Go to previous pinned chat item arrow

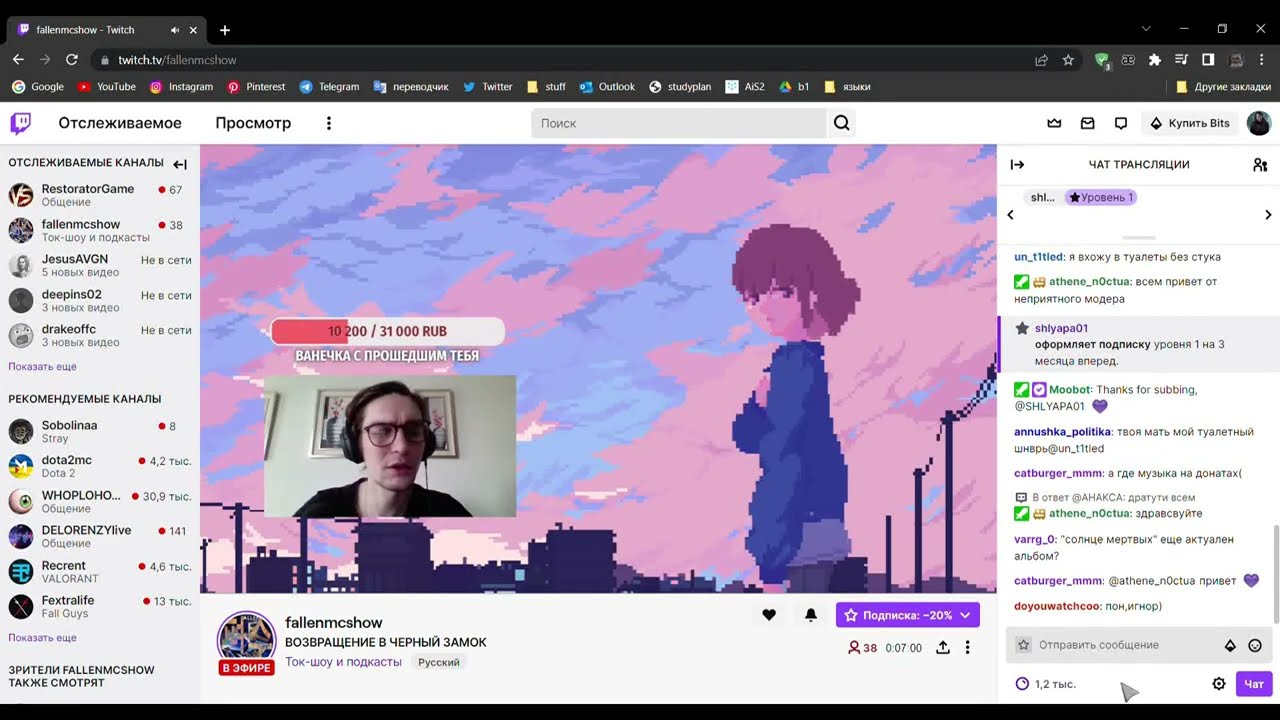(x=1010, y=215)
